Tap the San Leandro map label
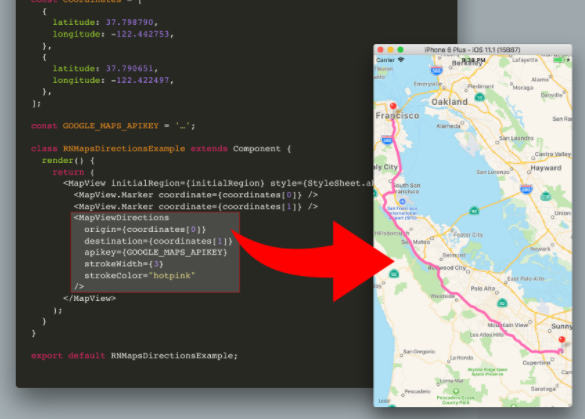 516,138
